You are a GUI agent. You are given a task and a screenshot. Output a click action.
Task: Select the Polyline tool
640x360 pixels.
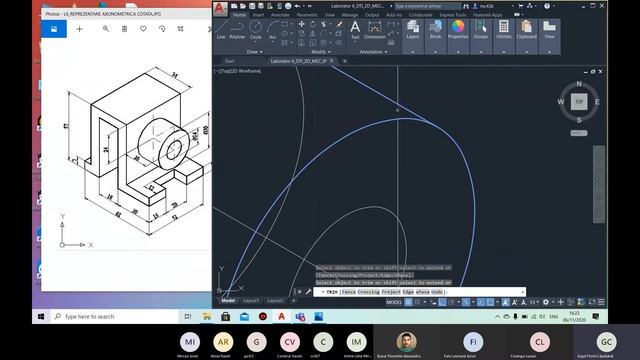[x=237, y=29]
